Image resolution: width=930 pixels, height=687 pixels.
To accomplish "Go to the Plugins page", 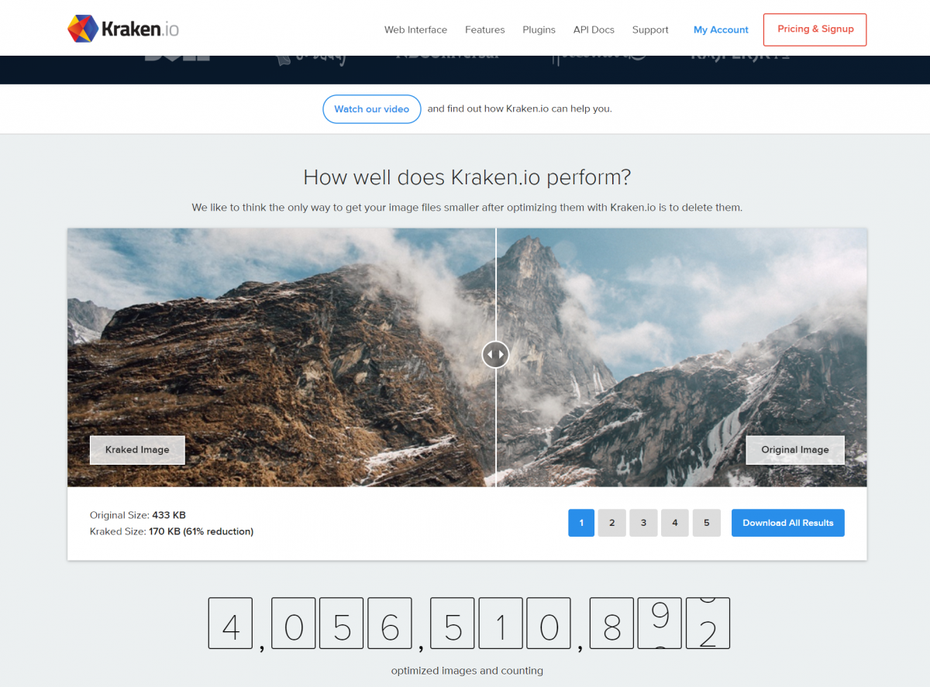I will coord(539,30).
